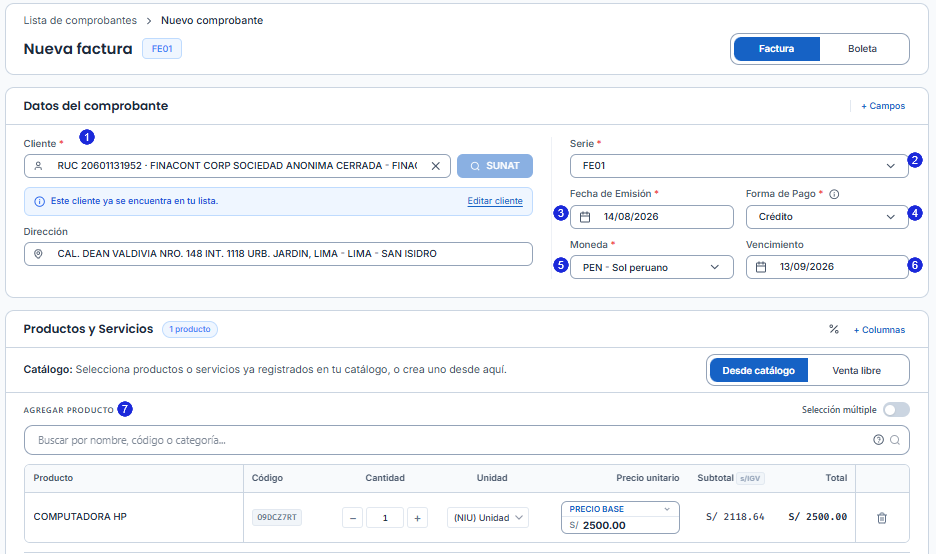Click the total S/ 2500.00
This screenshot has height=554, width=936.
tap(817, 517)
